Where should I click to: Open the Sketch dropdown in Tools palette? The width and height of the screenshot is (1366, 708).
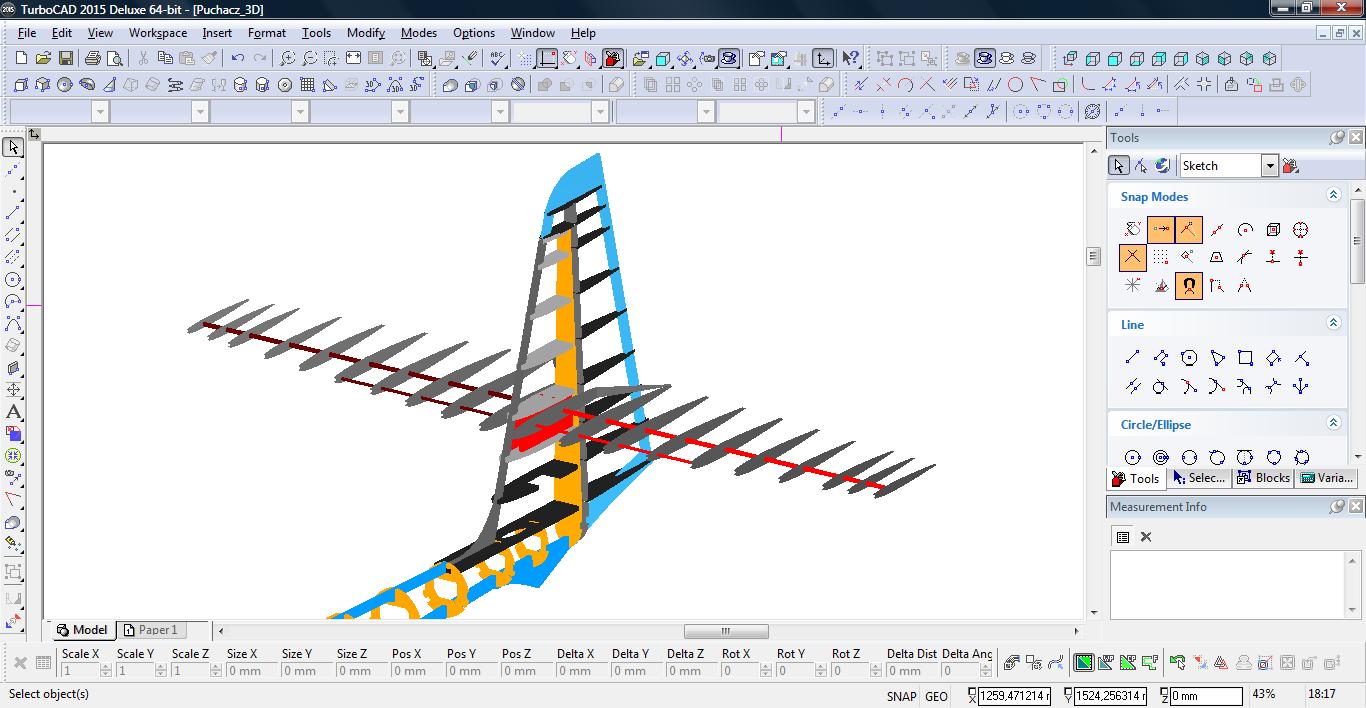tap(1269, 166)
